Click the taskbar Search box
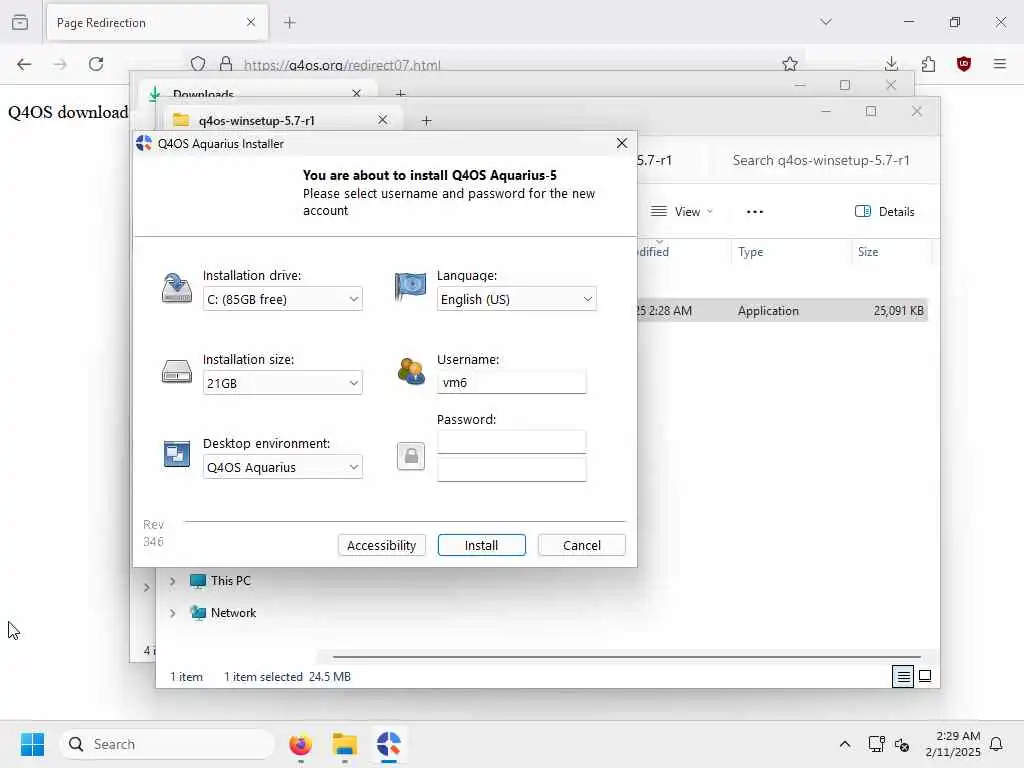The width and height of the screenshot is (1024, 768). point(167,744)
